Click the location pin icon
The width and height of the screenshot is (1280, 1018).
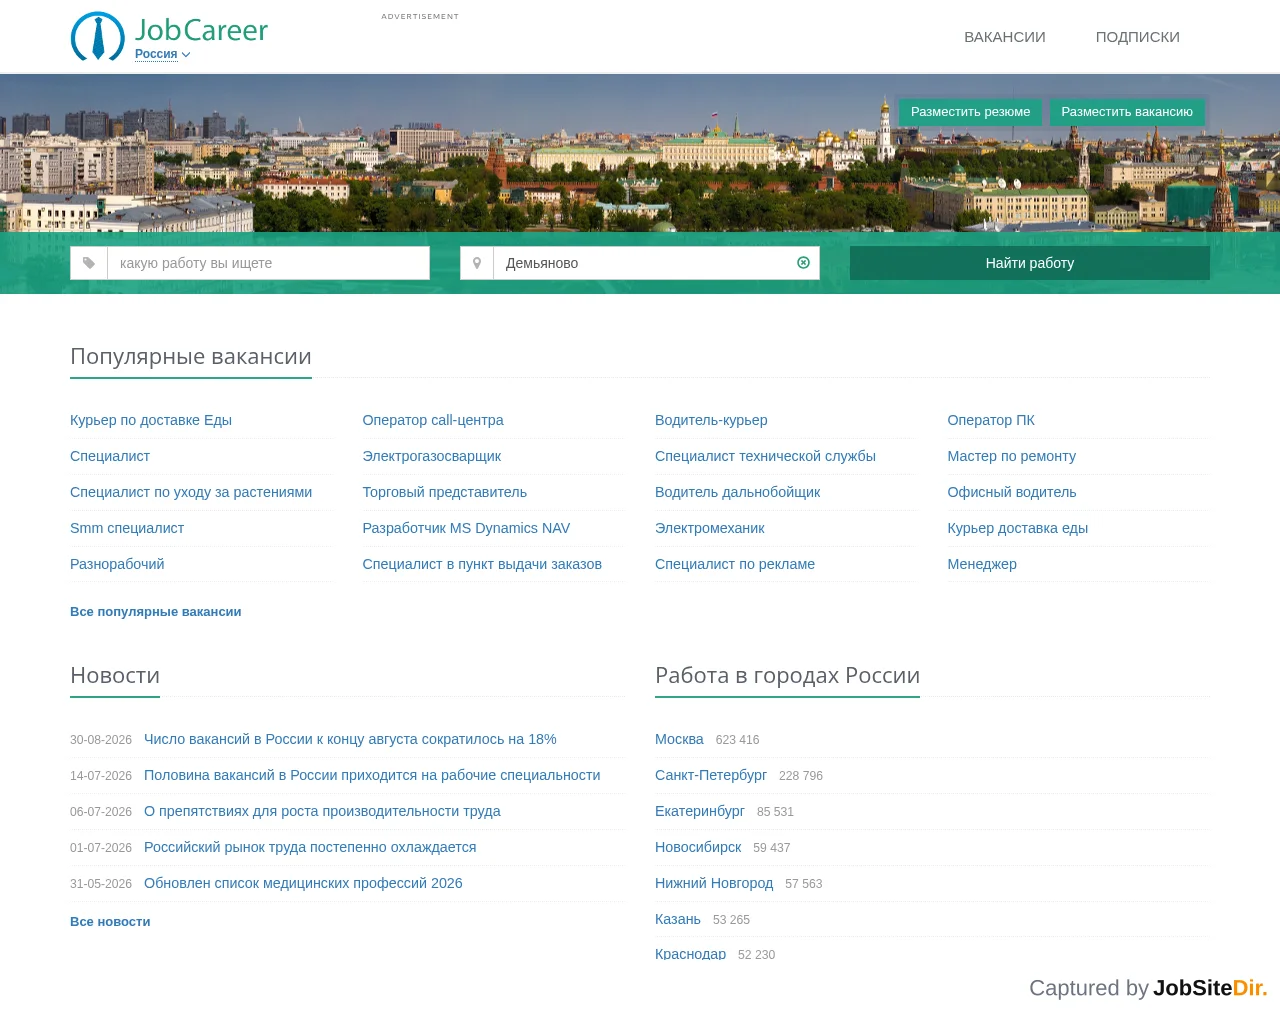point(477,263)
